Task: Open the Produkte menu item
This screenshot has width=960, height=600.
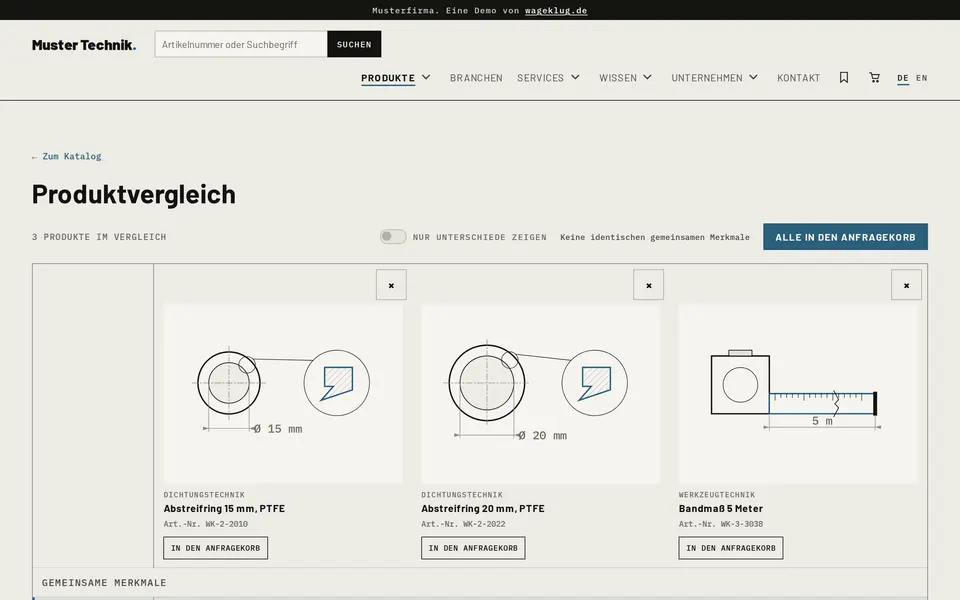Action: [x=388, y=78]
